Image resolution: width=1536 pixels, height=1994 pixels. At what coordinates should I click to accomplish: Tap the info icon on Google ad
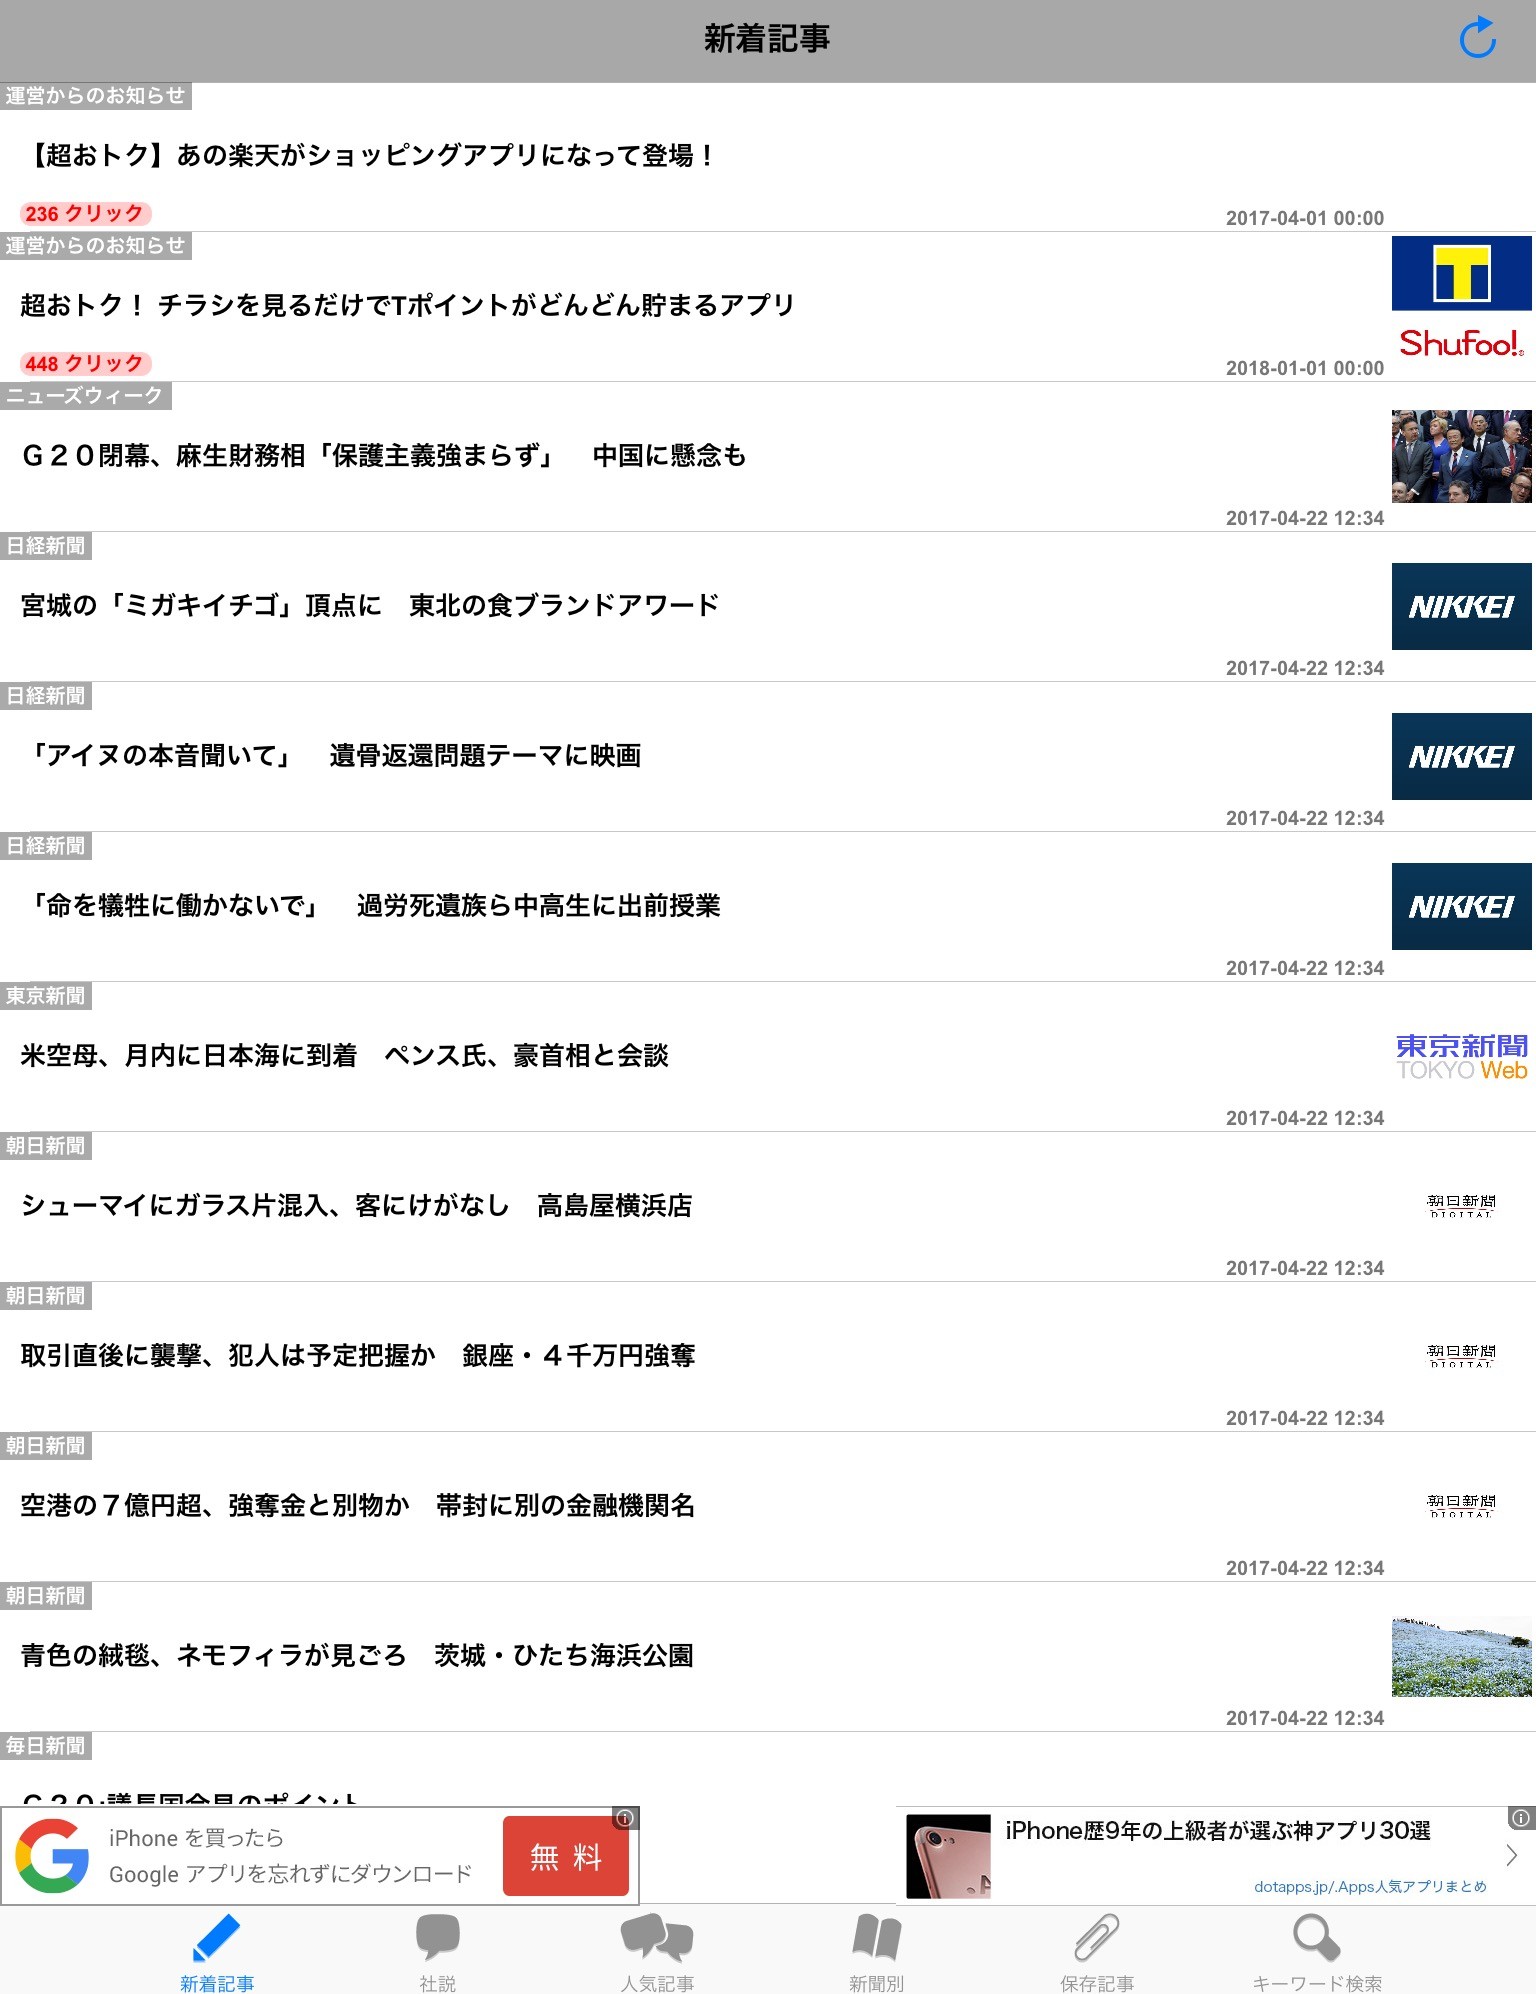(625, 1818)
